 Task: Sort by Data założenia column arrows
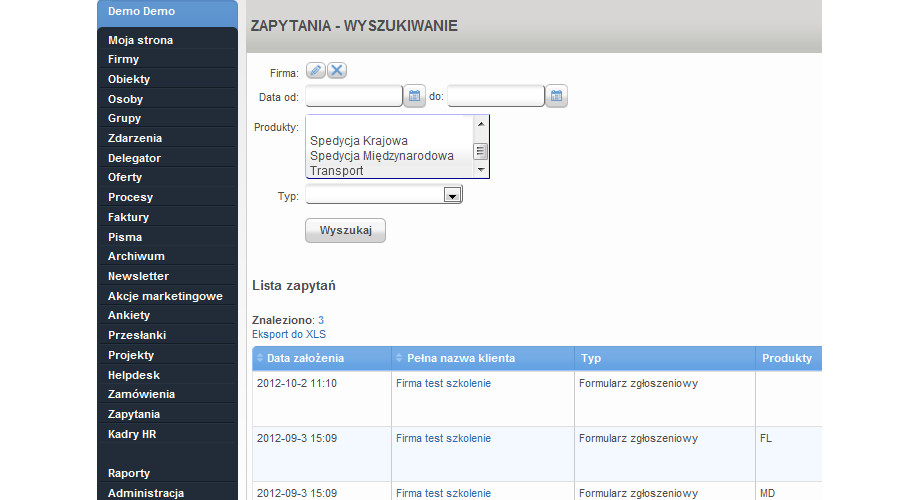point(260,357)
